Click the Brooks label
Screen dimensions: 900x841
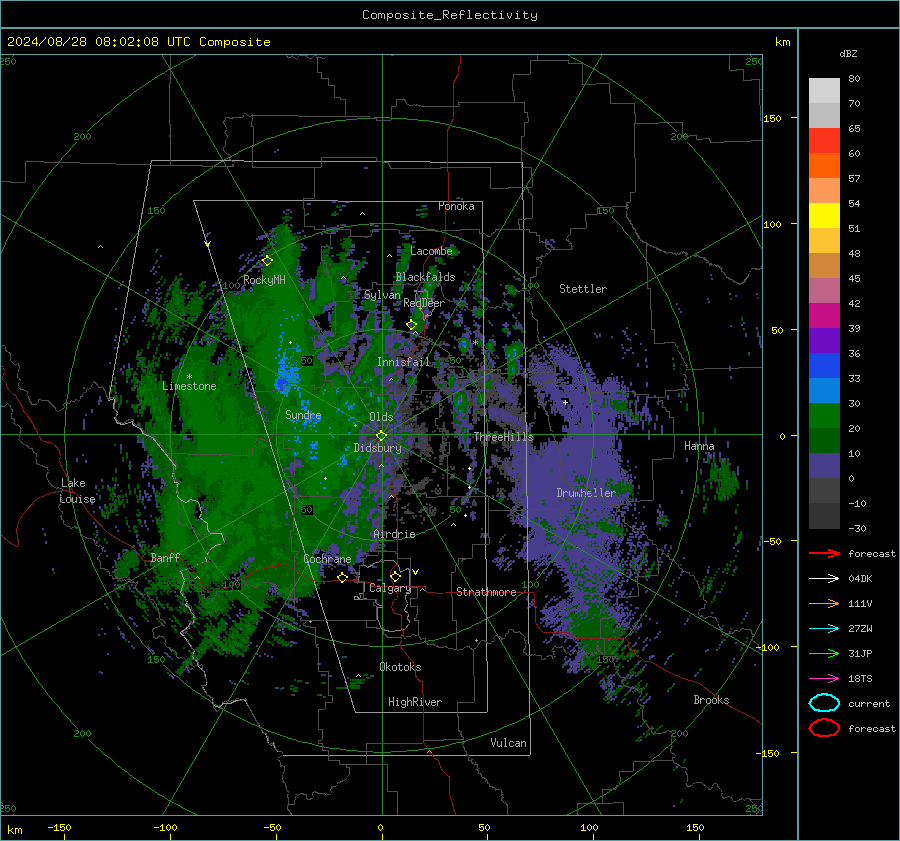tap(711, 700)
